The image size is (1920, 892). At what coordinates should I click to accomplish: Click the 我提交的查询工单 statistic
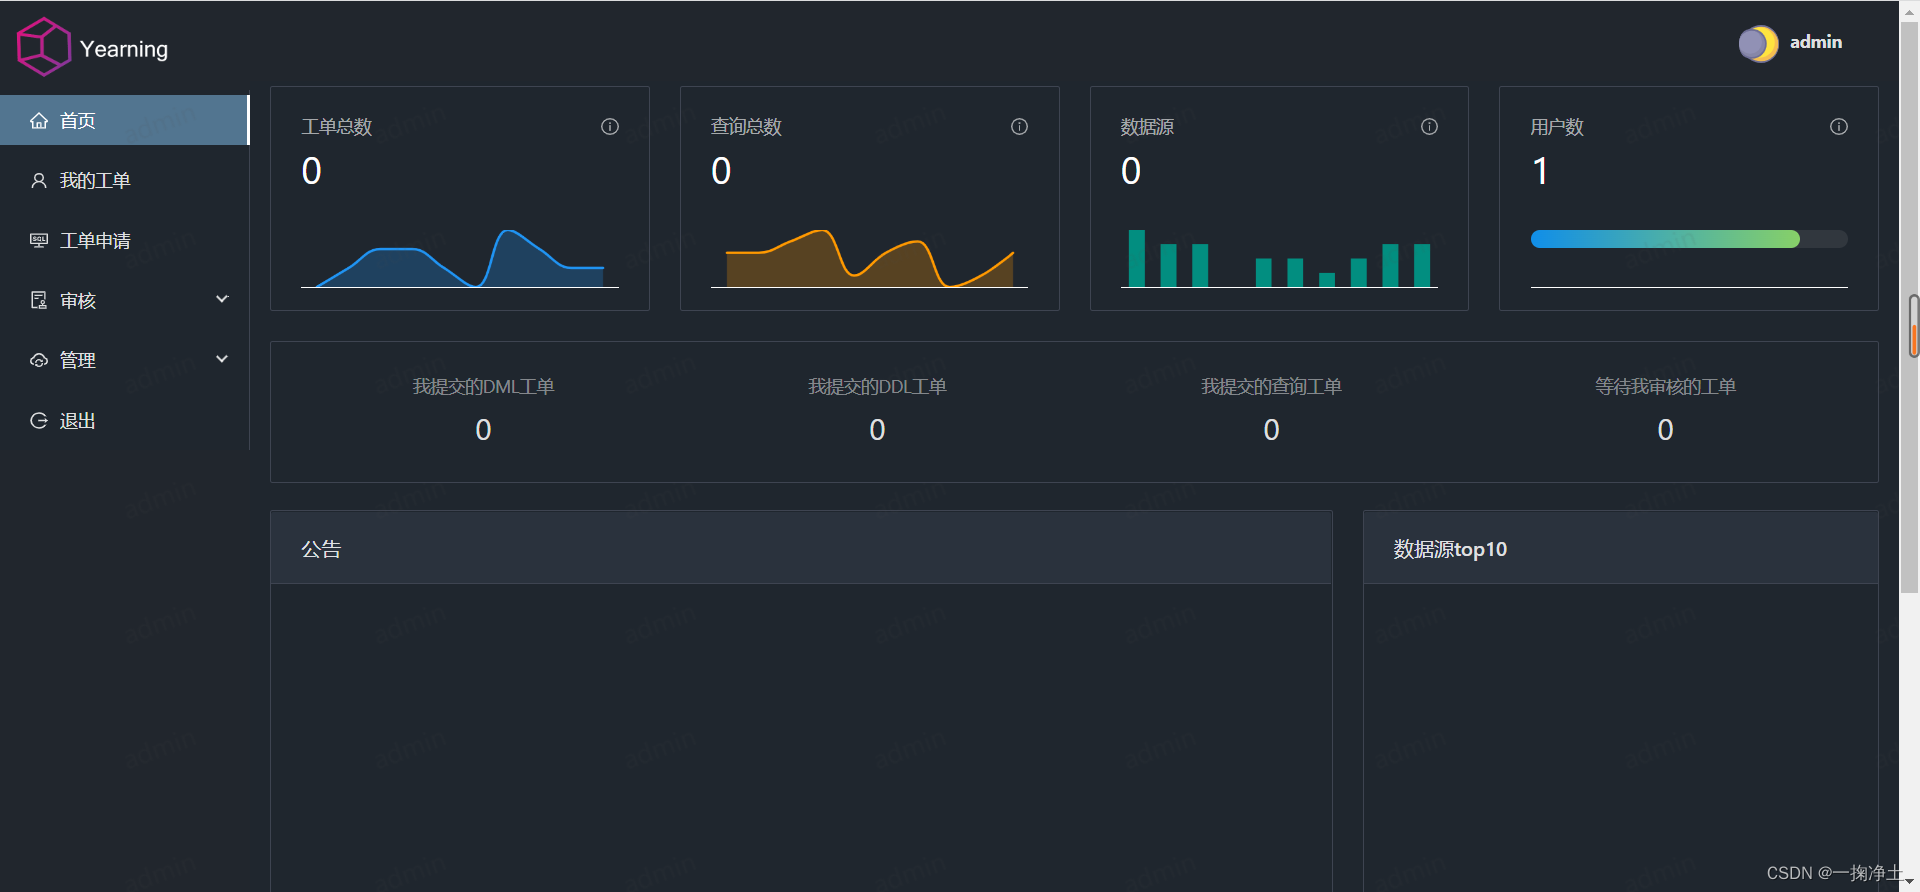pyautogui.click(x=1271, y=409)
